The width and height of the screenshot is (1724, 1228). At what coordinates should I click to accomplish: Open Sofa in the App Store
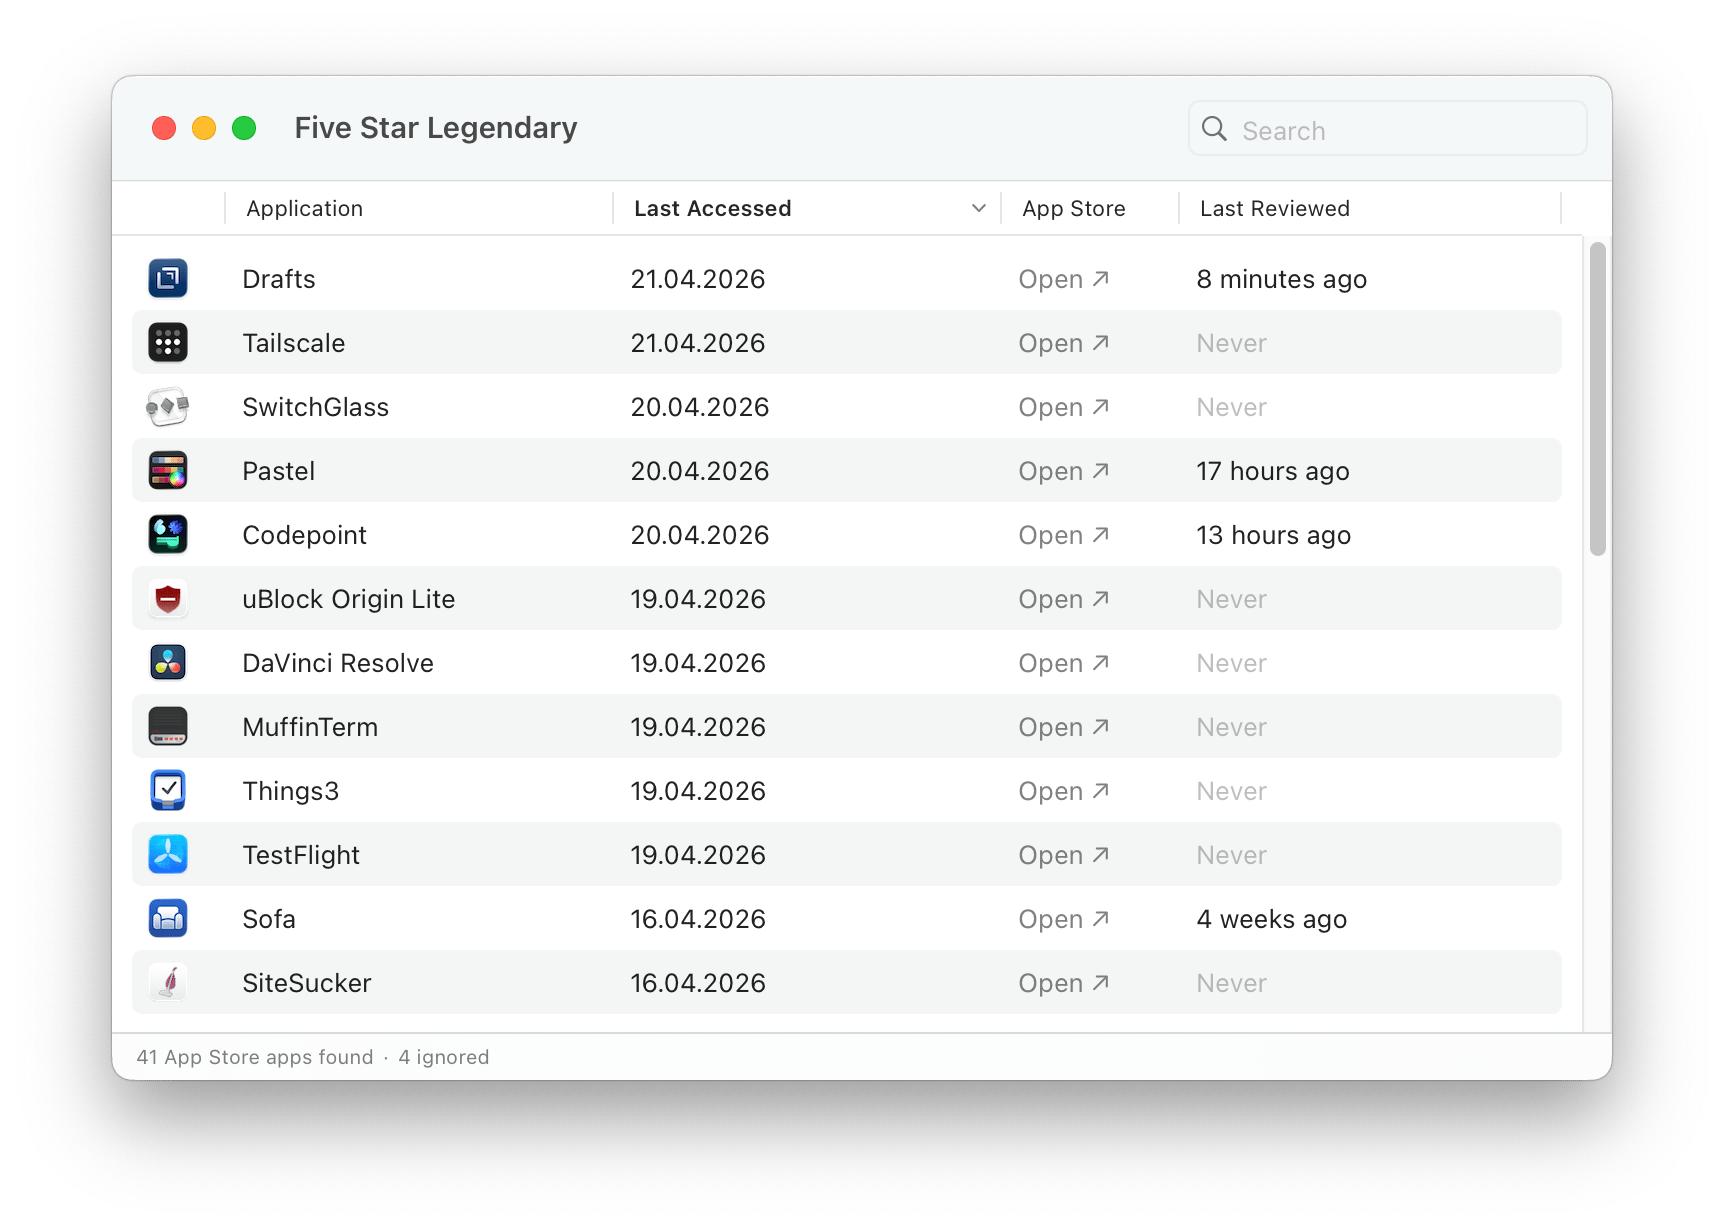[x=1064, y=919]
